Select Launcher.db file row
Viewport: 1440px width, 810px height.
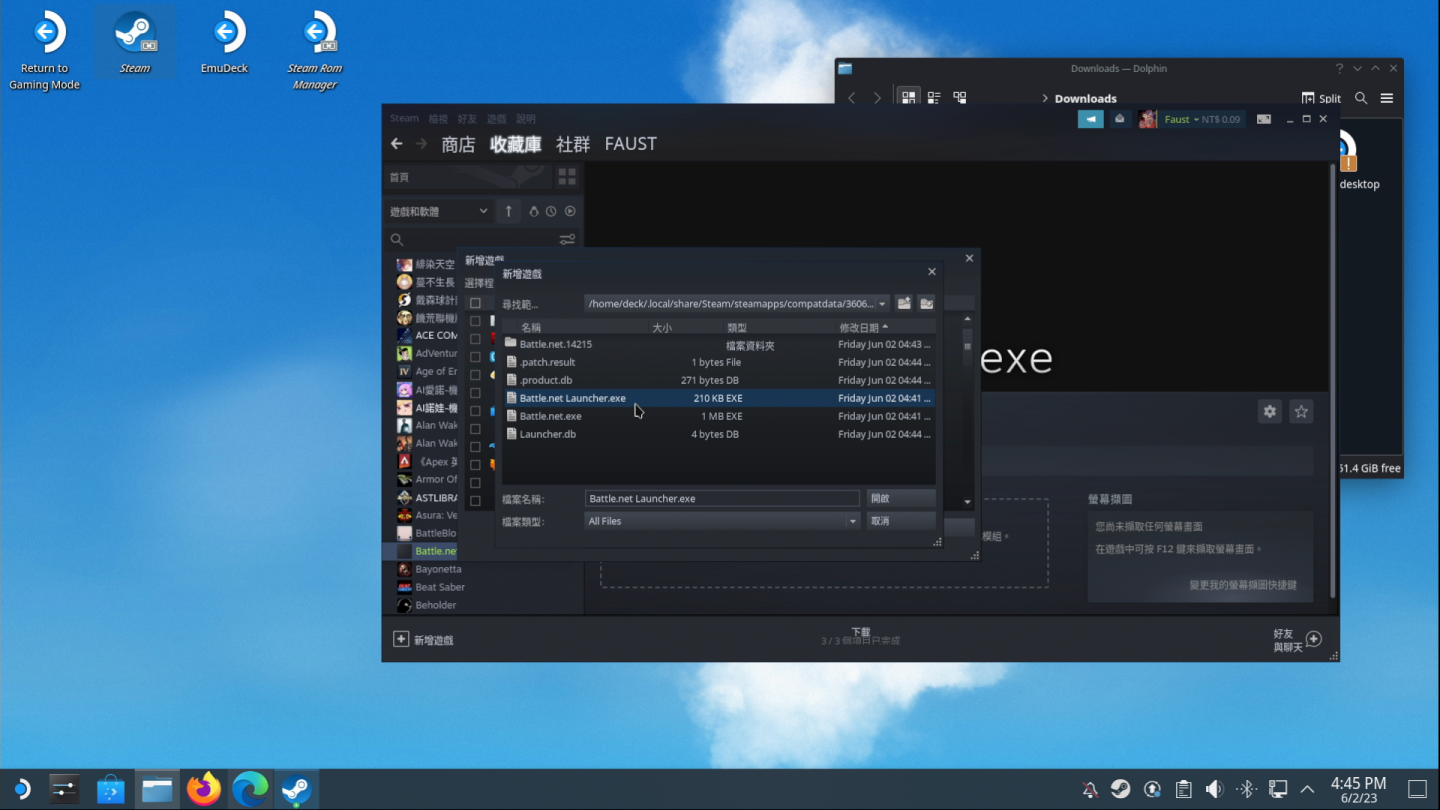pos(718,434)
